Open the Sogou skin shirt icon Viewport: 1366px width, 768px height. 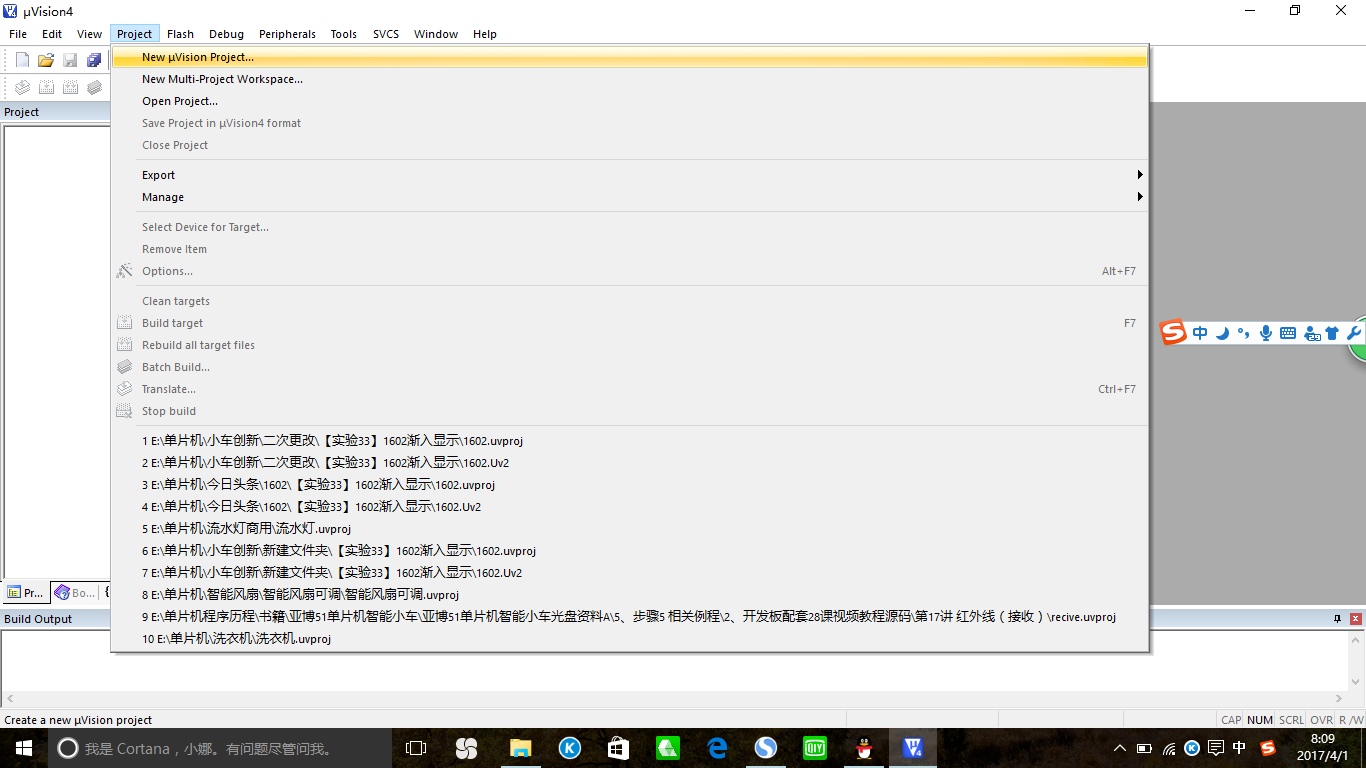tap(1332, 333)
